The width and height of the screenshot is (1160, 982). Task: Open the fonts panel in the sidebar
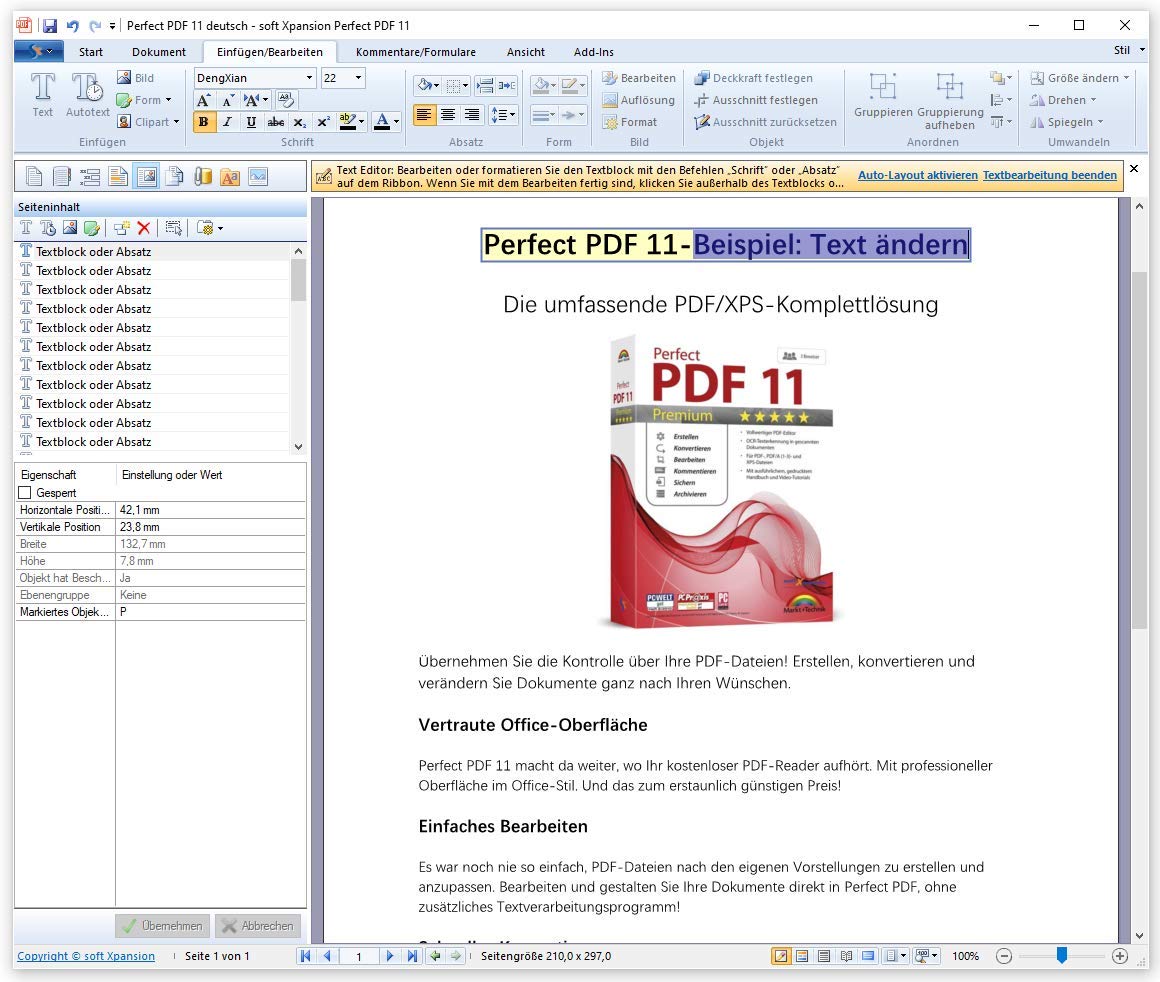[x=230, y=177]
